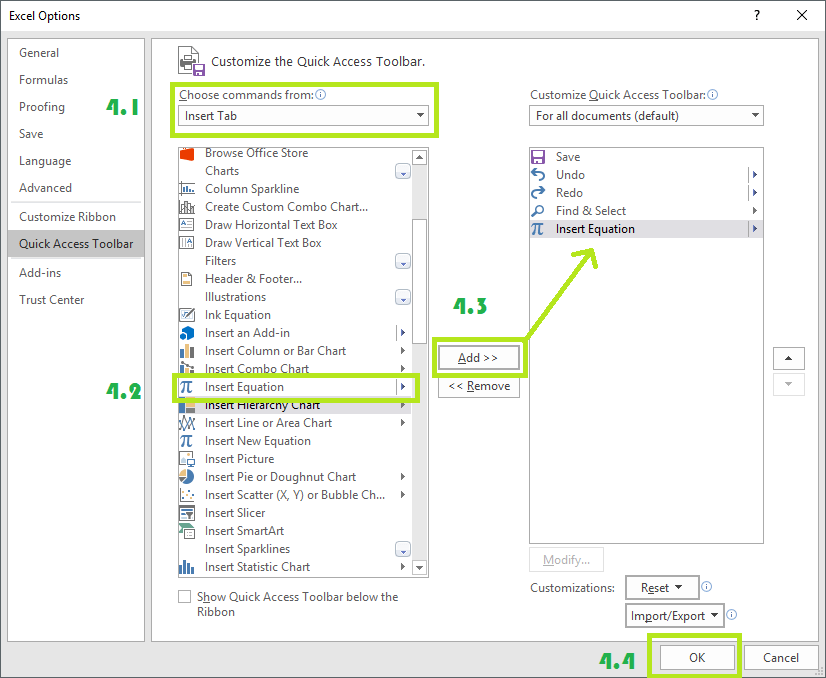
Task: Click info icon beside Choose commands from
Action: [320, 94]
